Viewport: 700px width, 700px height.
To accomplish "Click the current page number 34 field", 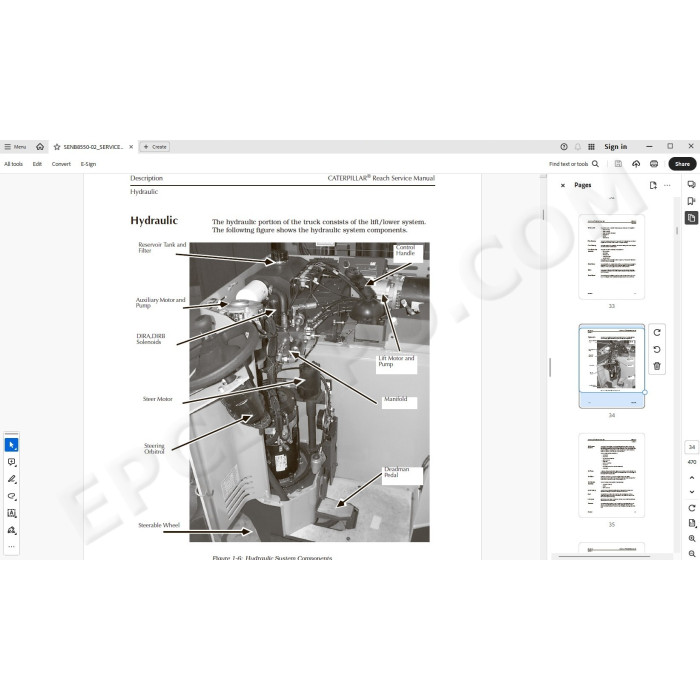I will click(x=692, y=447).
